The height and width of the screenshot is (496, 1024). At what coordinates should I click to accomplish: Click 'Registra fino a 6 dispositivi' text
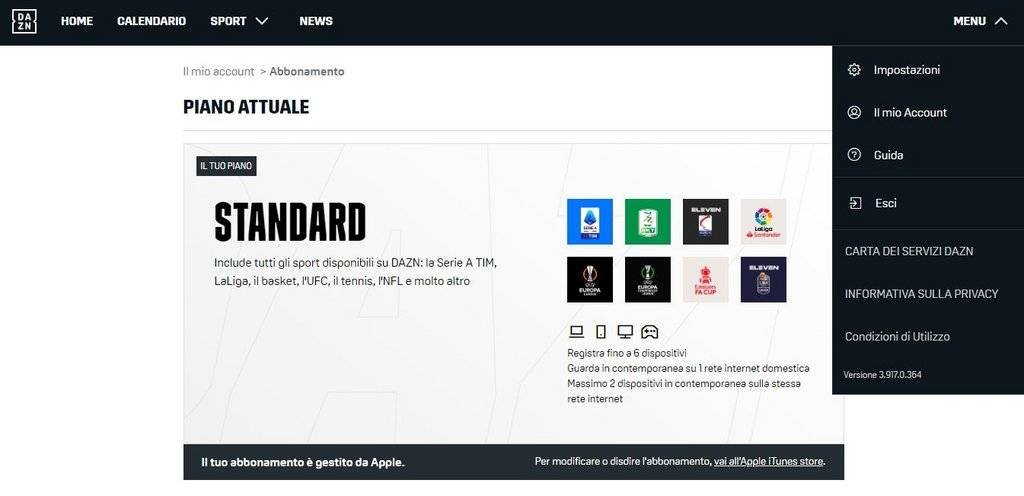[x=627, y=353]
